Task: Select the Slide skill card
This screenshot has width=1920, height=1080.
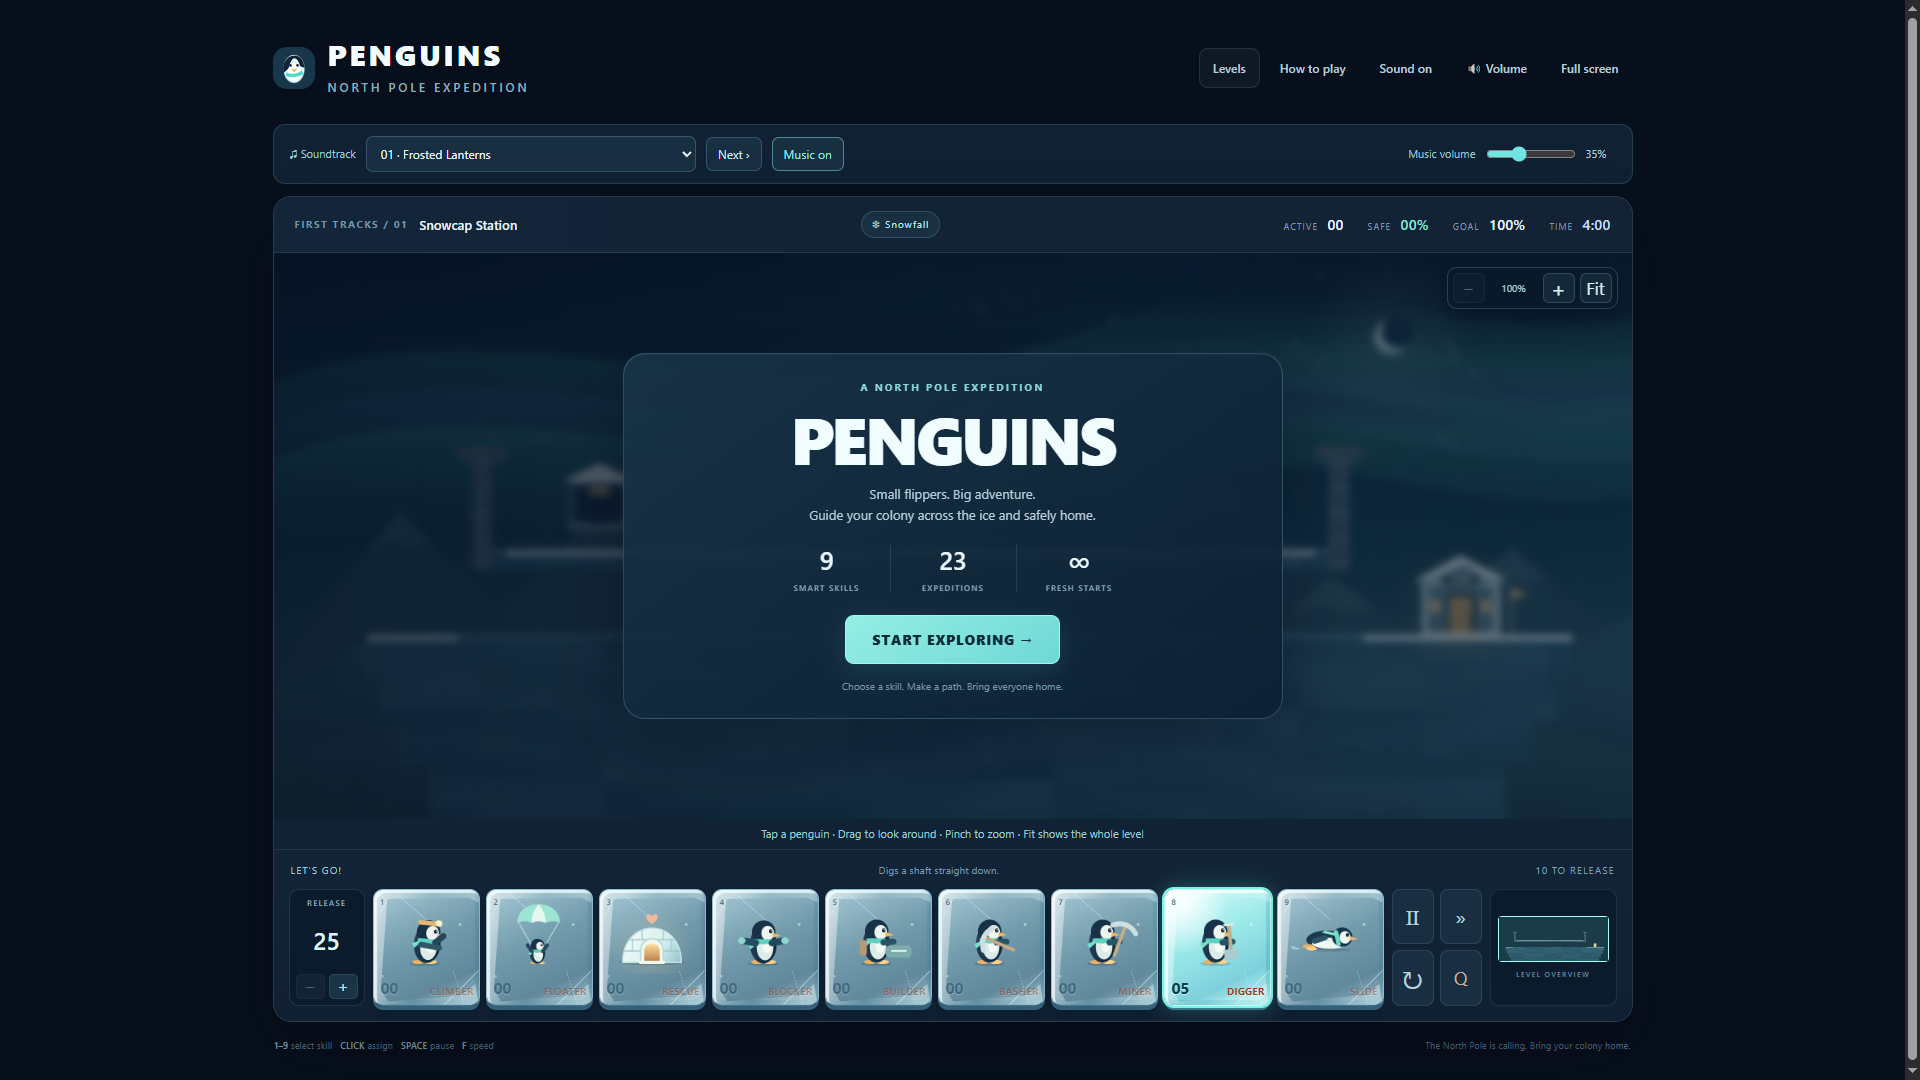Action: tap(1330, 948)
